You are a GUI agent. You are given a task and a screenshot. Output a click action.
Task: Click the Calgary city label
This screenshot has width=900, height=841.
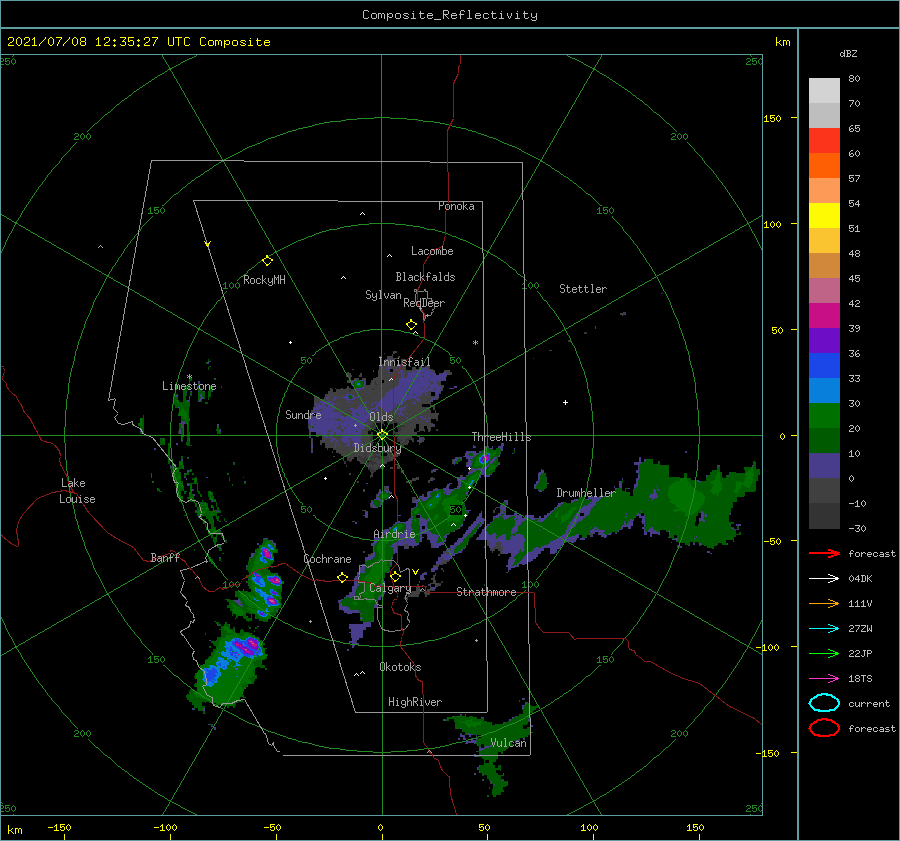pyautogui.click(x=390, y=588)
